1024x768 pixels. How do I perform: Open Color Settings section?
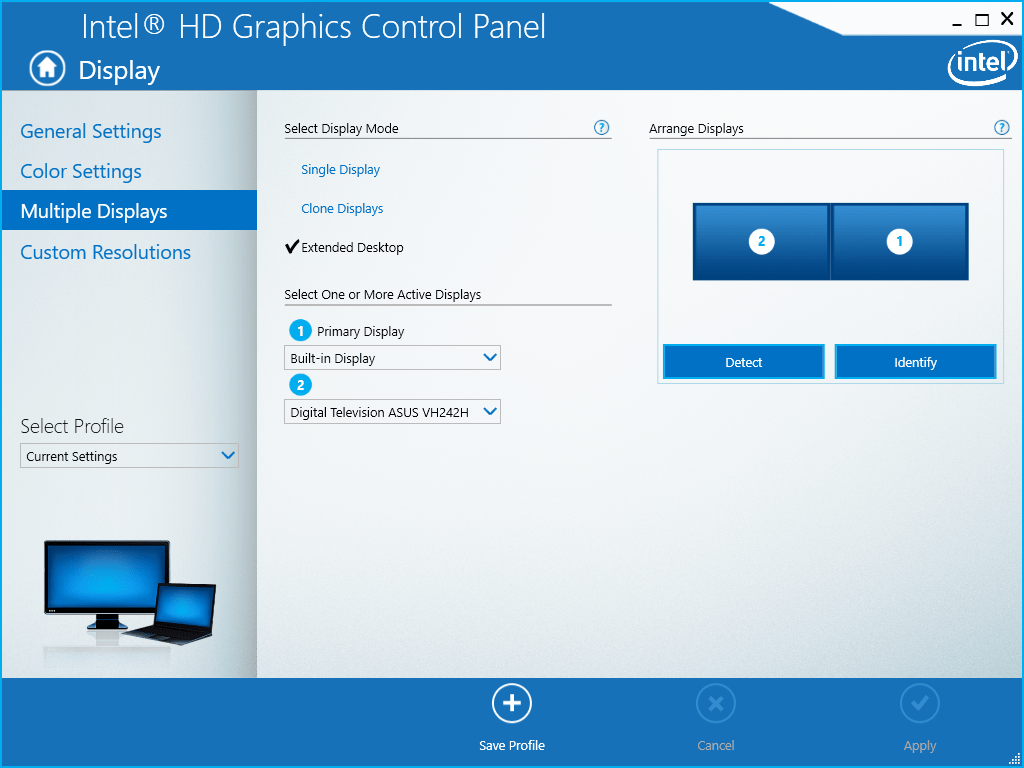click(x=81, y=171)
